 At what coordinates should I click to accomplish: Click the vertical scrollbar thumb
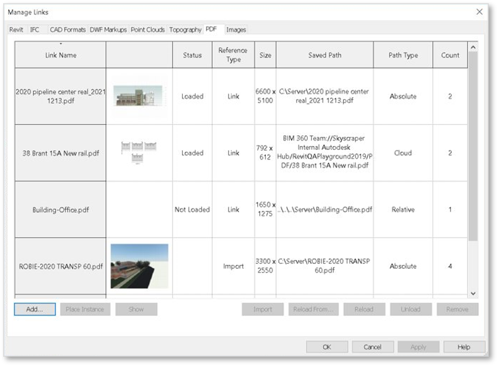[x=473, y=146]
